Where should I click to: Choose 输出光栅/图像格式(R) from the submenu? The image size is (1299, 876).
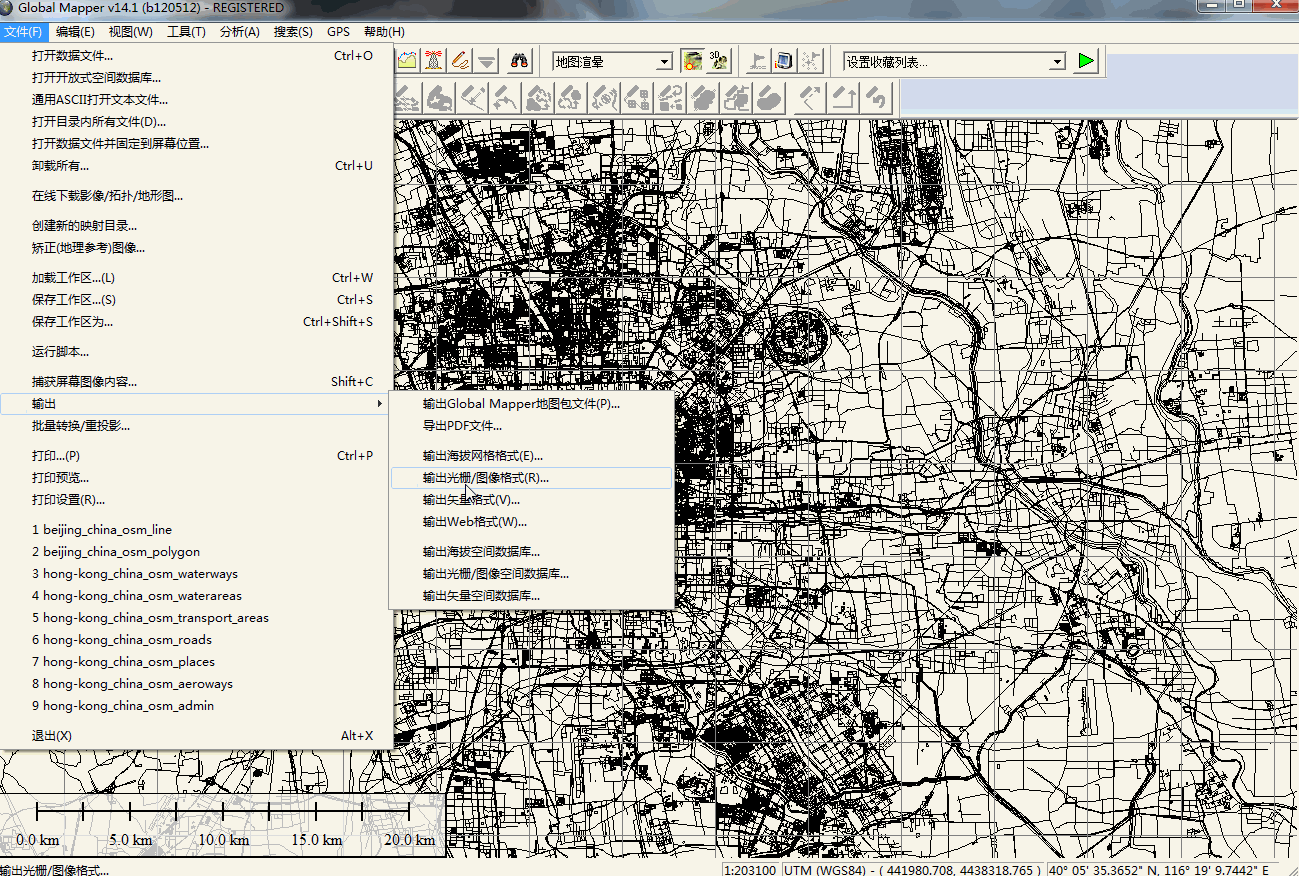coord(486,478)
